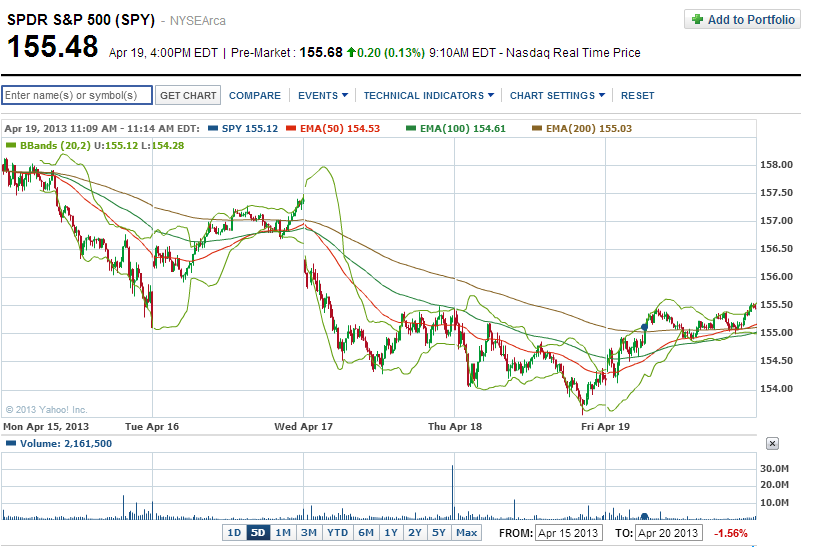Click the EMA(100) 154.61 legend label
Image resolution: width=814 pixels, height=547 pixels.
(463, 129)
